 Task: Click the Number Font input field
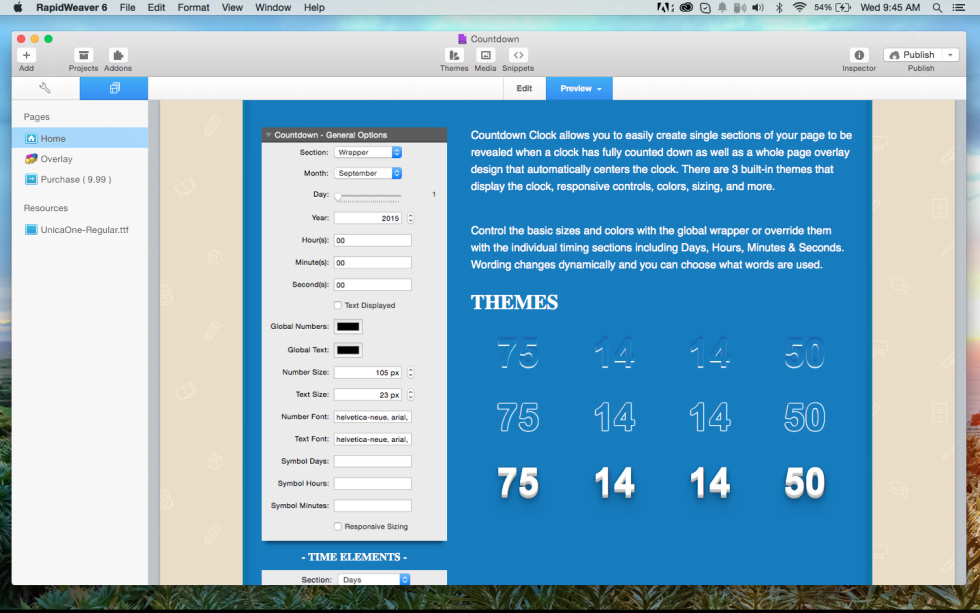coord(372,417)
